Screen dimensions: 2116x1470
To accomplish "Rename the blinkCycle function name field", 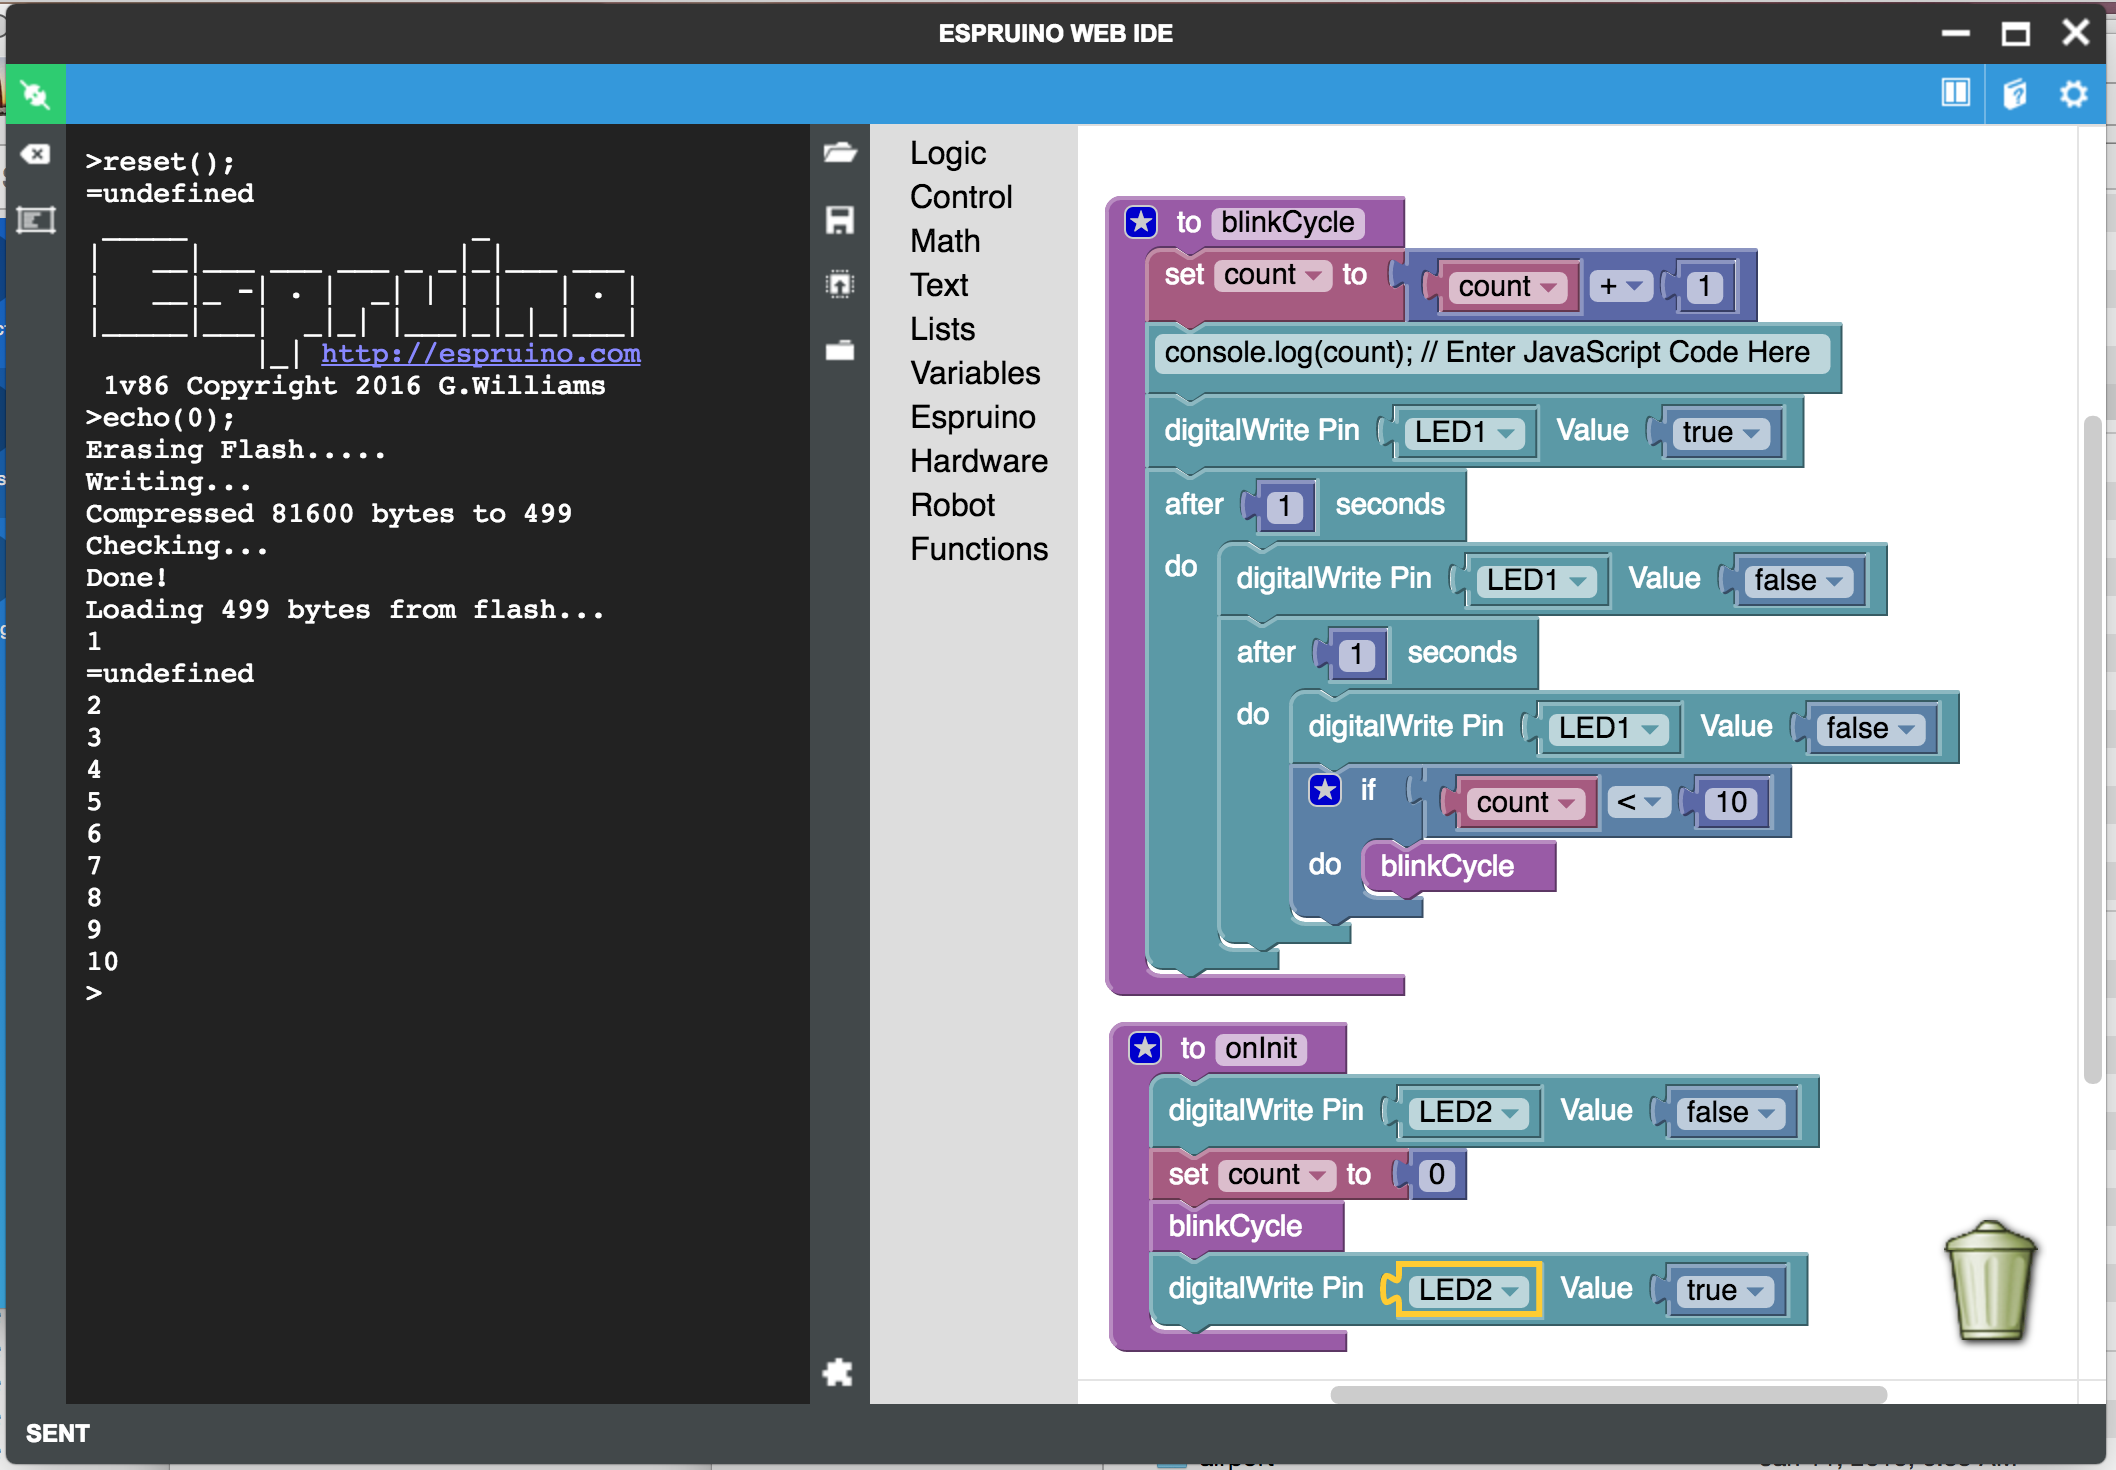I will point(1287,222).
